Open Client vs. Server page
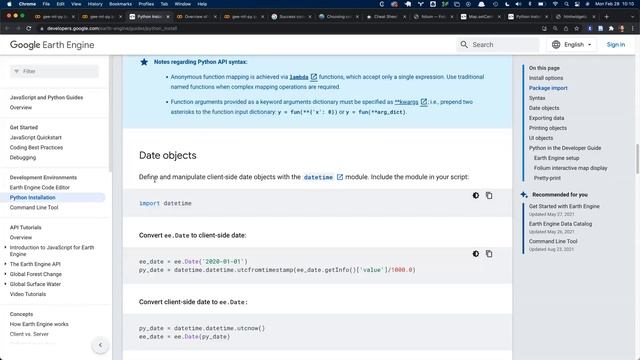This screenshot has width=640, height=360. pyautogui.click(x=29, y=334)
